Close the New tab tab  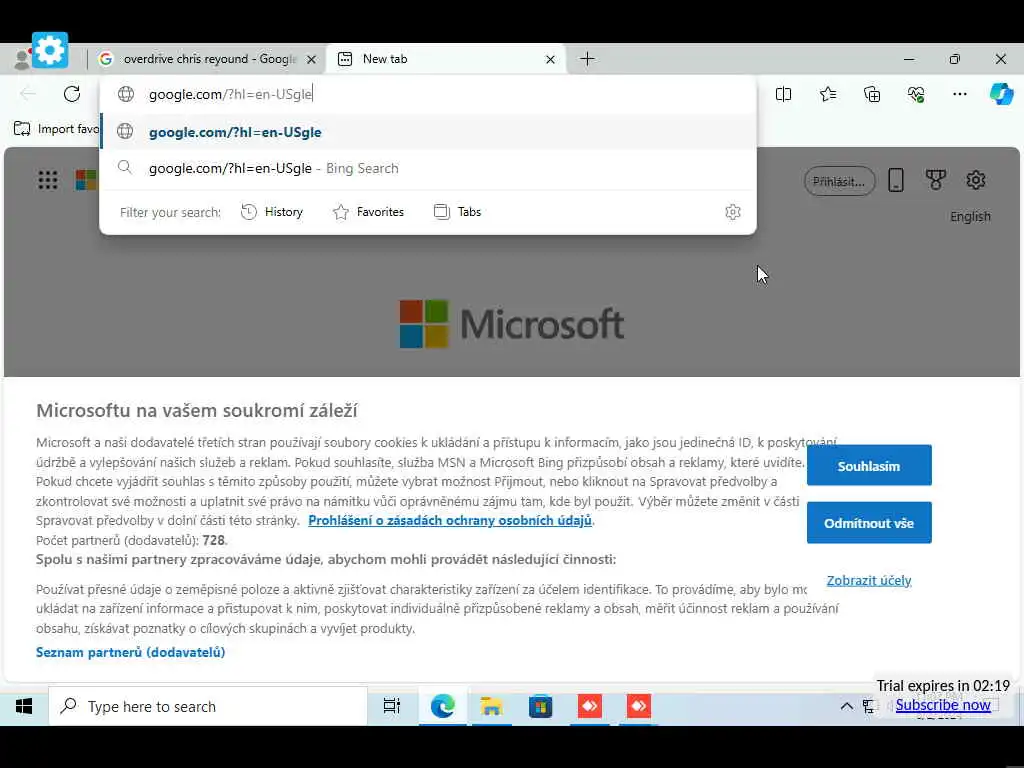(x=551, y=59)
